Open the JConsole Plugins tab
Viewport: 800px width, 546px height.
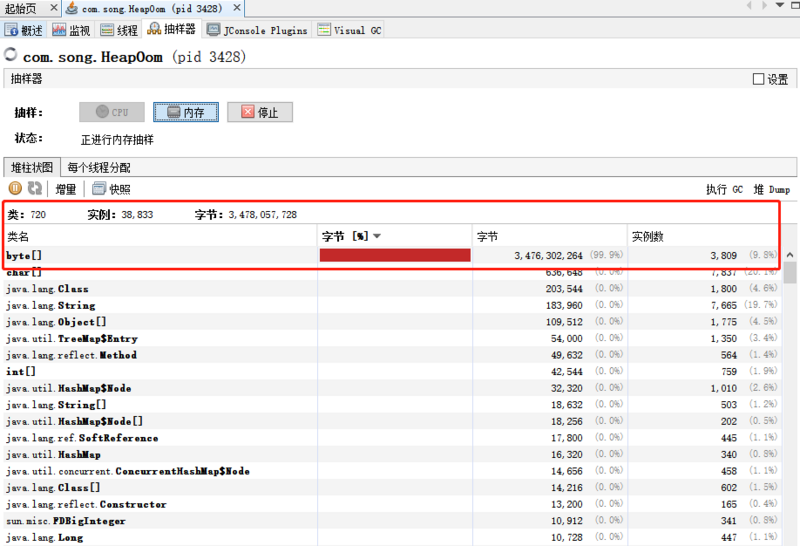click(258, 30)
